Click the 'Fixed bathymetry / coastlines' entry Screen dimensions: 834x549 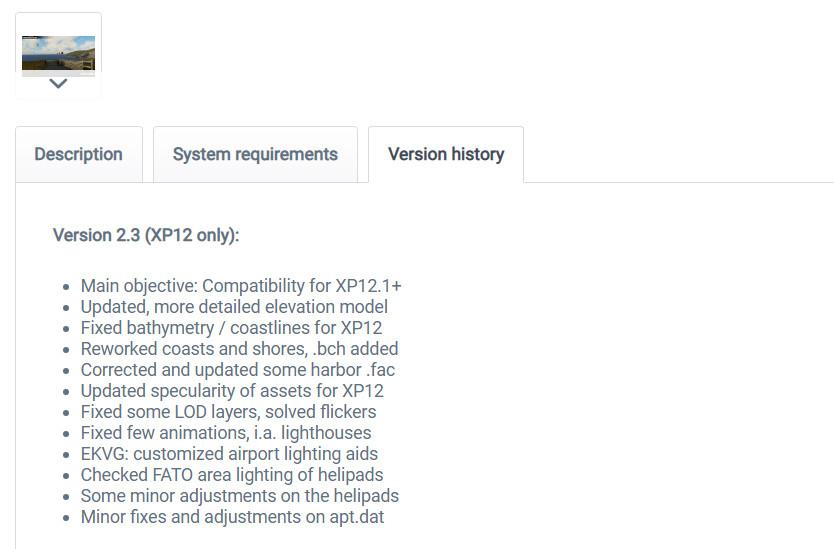click(231, 328)
